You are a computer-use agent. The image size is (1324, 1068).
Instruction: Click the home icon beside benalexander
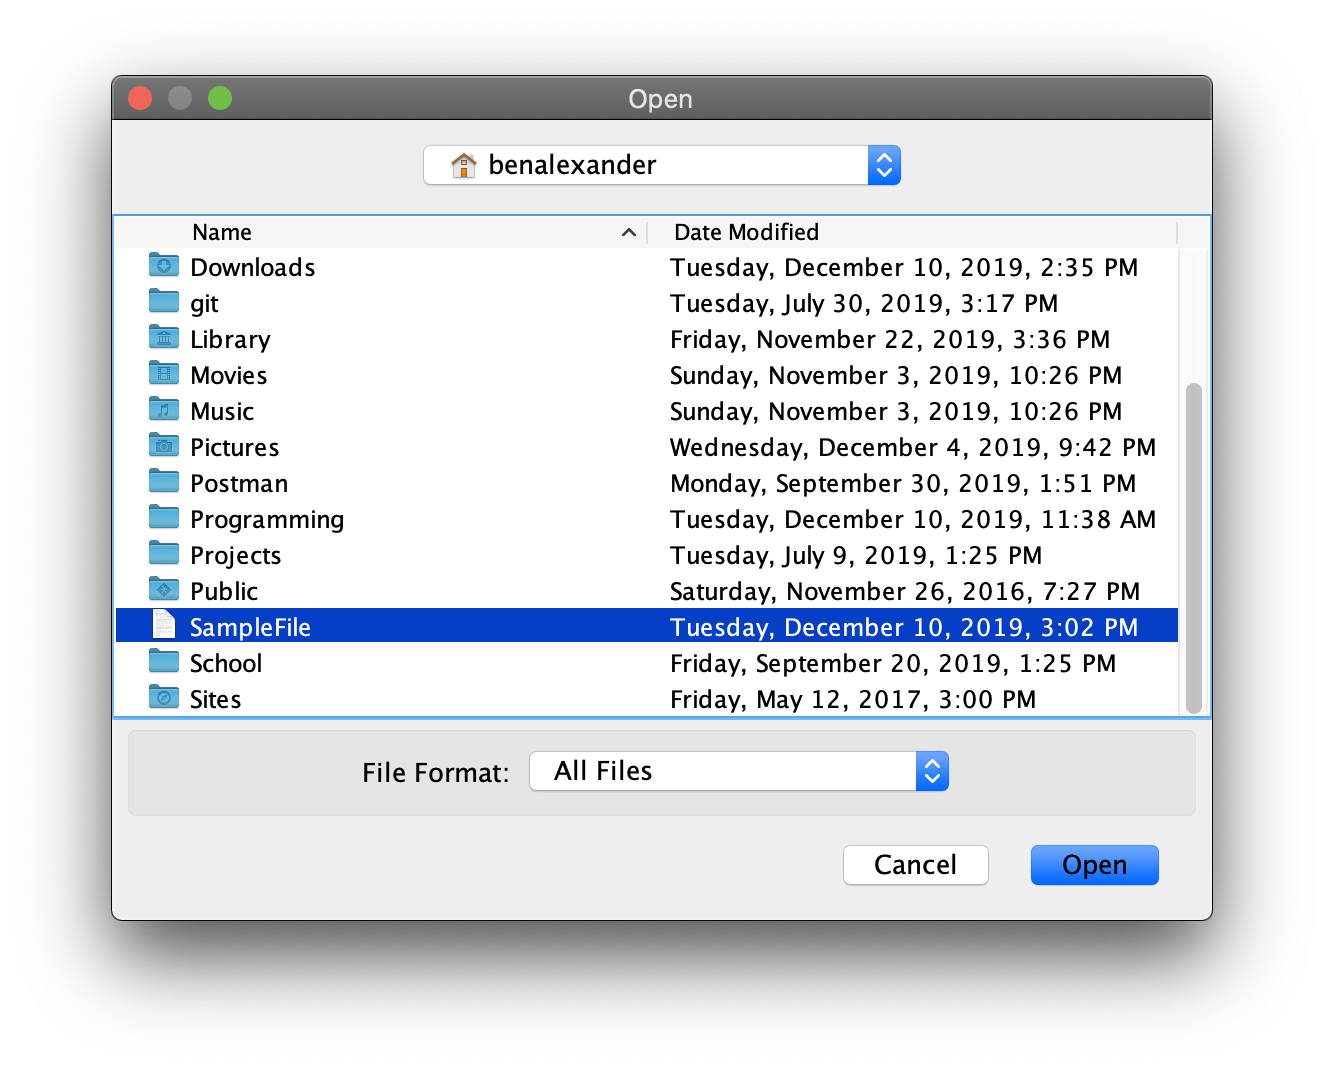(463, 165)
